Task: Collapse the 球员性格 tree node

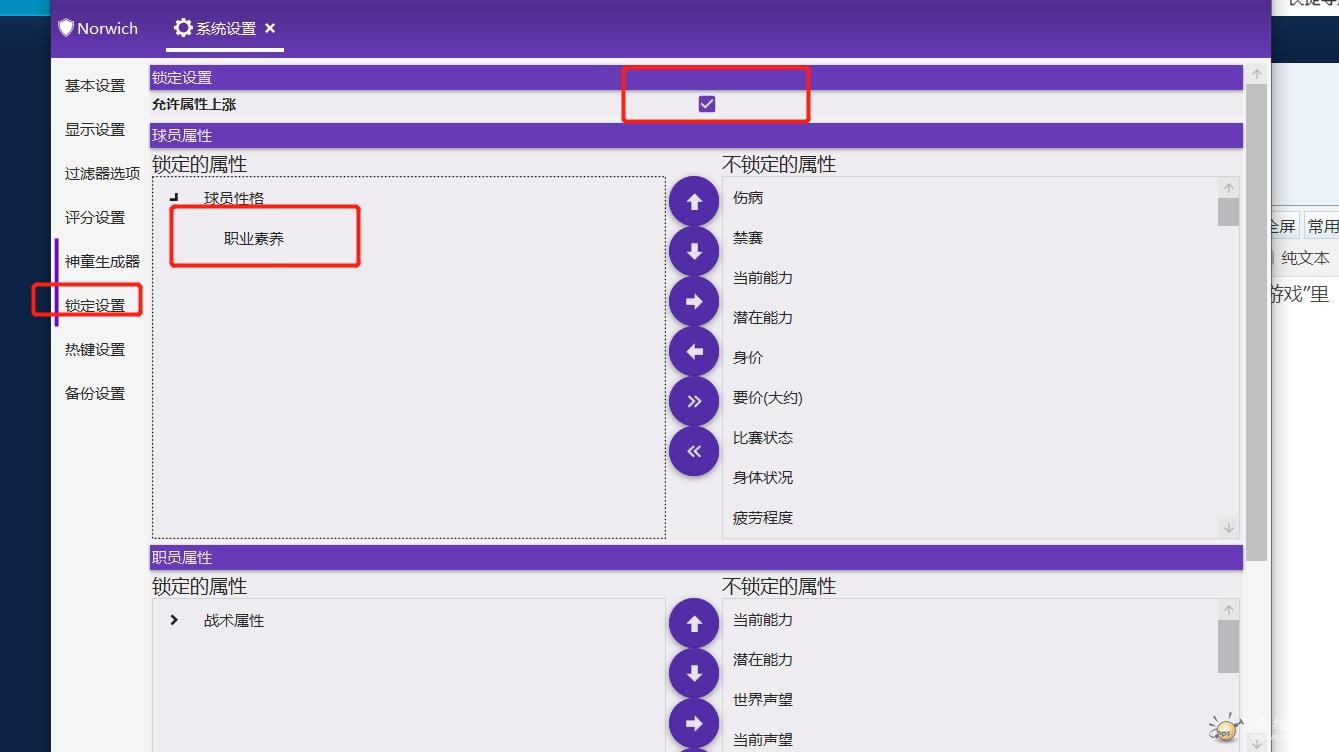Action: (x=174, y=198)
